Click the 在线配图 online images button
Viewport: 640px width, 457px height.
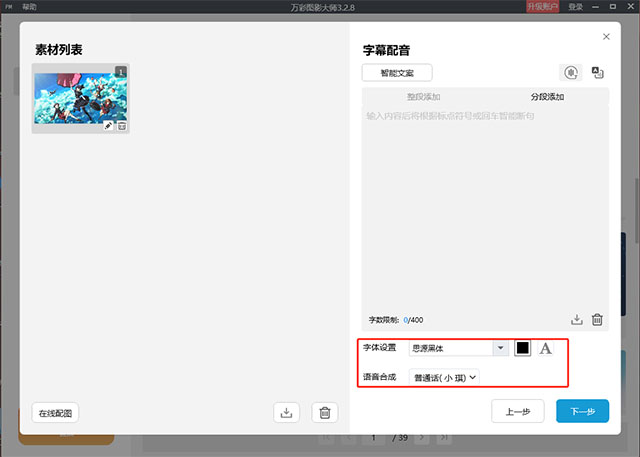(55, 413)
